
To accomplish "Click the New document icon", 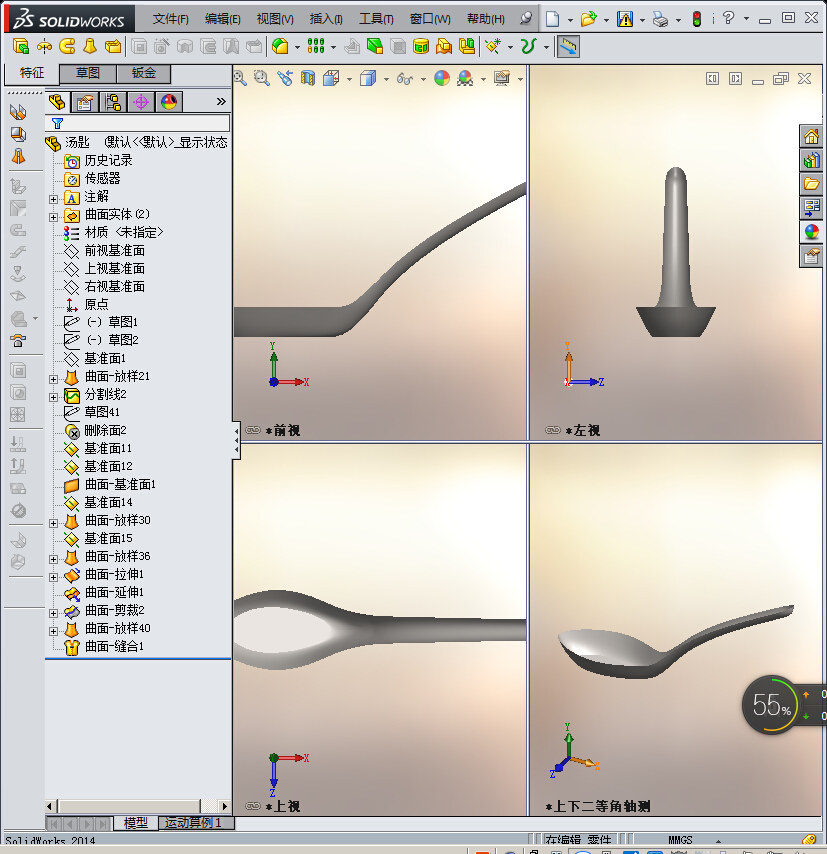I will 553,20.
